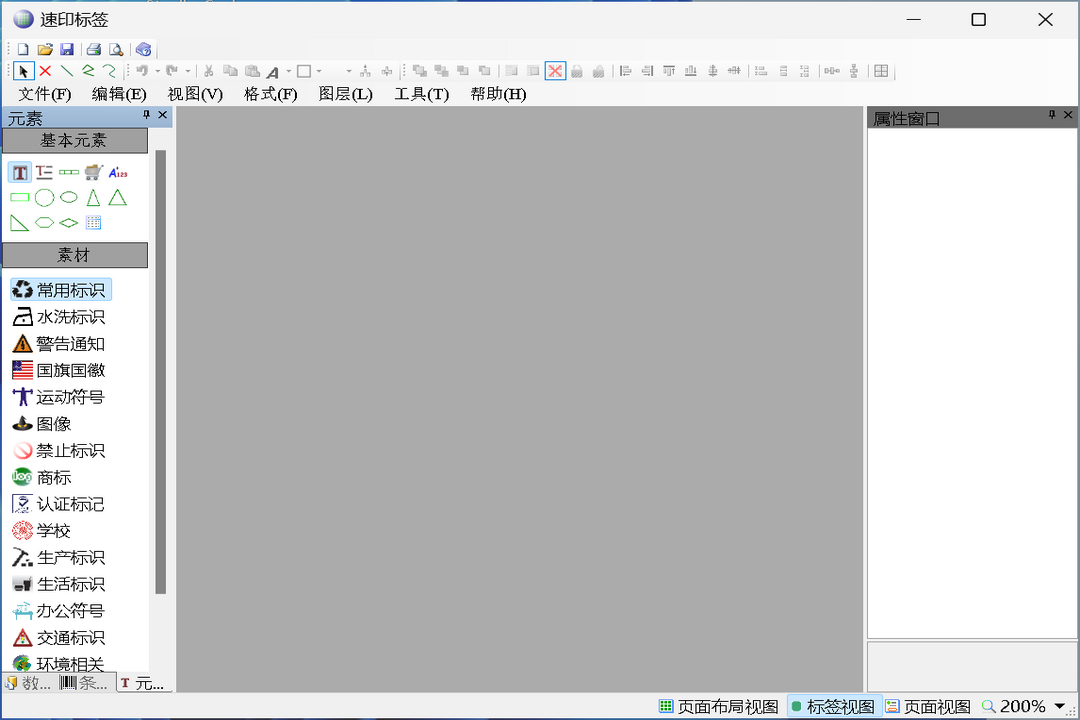Pin the 属性窗口 panel
The image size is (1080, 720).
1051,116
